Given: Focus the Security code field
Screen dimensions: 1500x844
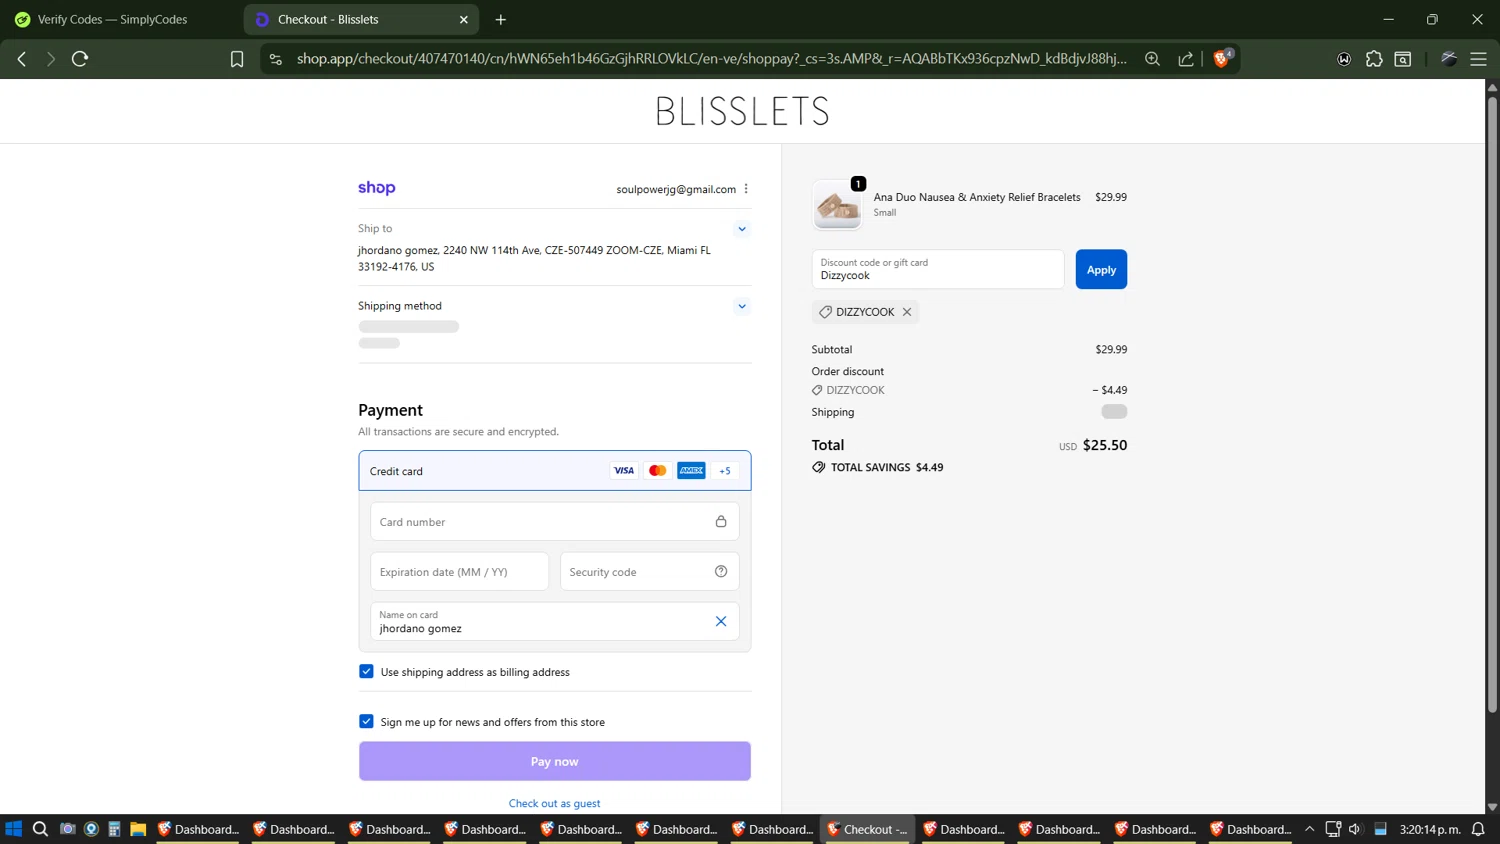Looking at the screenshot, I should click(x=649, y=571).
